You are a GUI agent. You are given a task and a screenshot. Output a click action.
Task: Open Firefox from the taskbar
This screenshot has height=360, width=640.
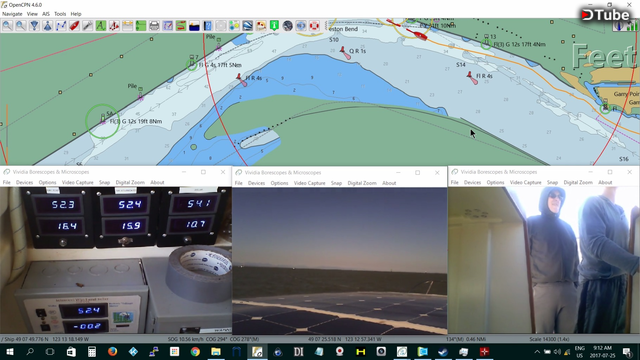click(112, 351)
